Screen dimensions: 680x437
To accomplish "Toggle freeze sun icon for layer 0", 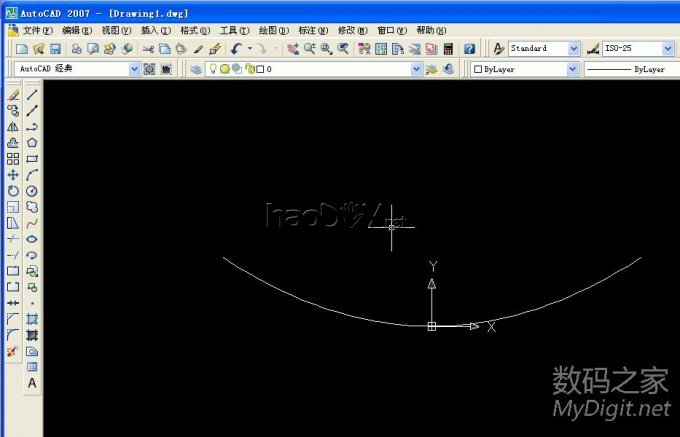I will pos(225,69).
